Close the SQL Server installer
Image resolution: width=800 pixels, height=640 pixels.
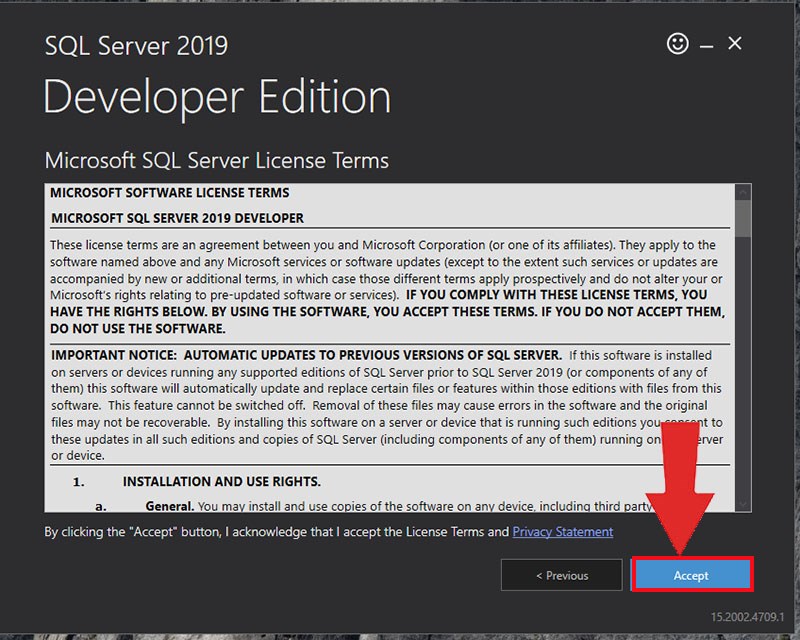tap(735, 44)
